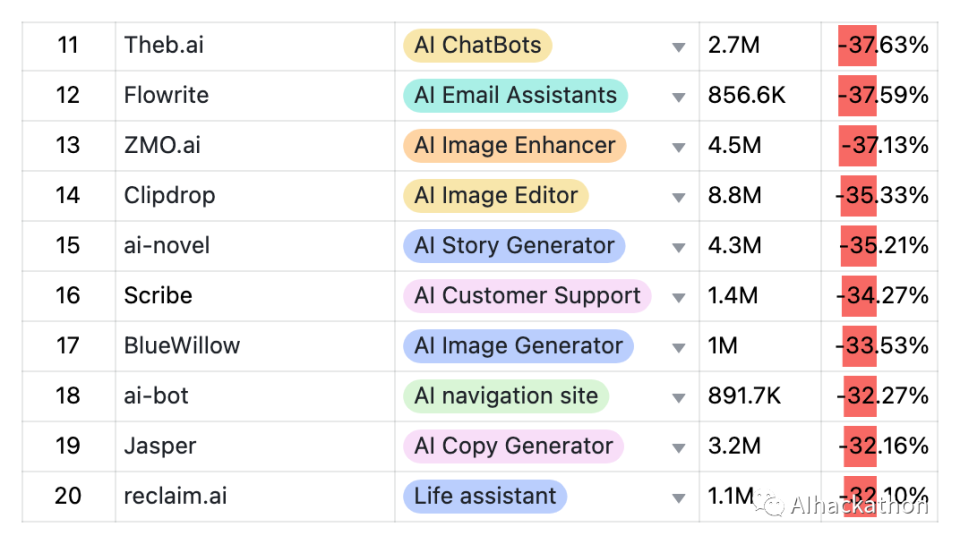Click the AIhackathon watermark logo icon
This screenshot has height=544, width=960.
[x=769, y=504]
